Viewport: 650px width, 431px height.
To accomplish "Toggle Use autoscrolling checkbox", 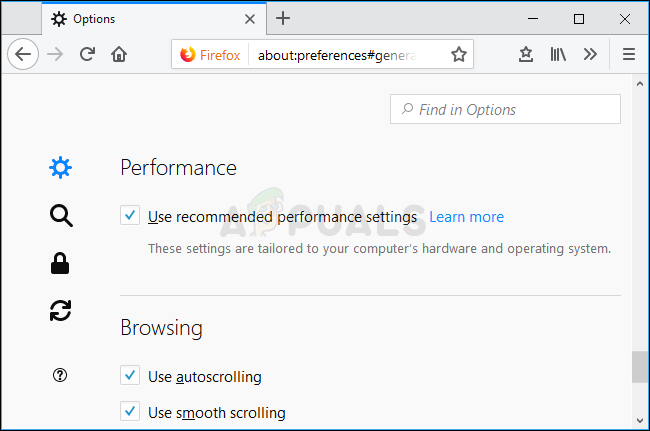I will pyautogui.click(x=130, y=376).
